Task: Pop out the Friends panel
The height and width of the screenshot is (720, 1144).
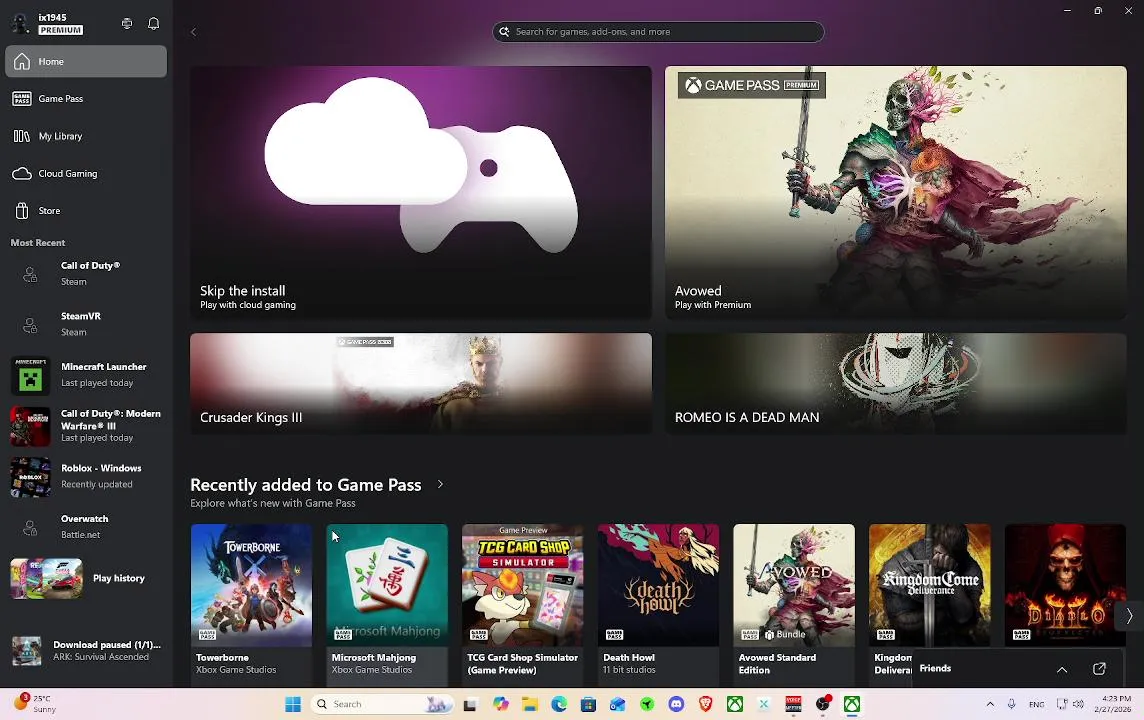Action: click(x=1099, y=669)
